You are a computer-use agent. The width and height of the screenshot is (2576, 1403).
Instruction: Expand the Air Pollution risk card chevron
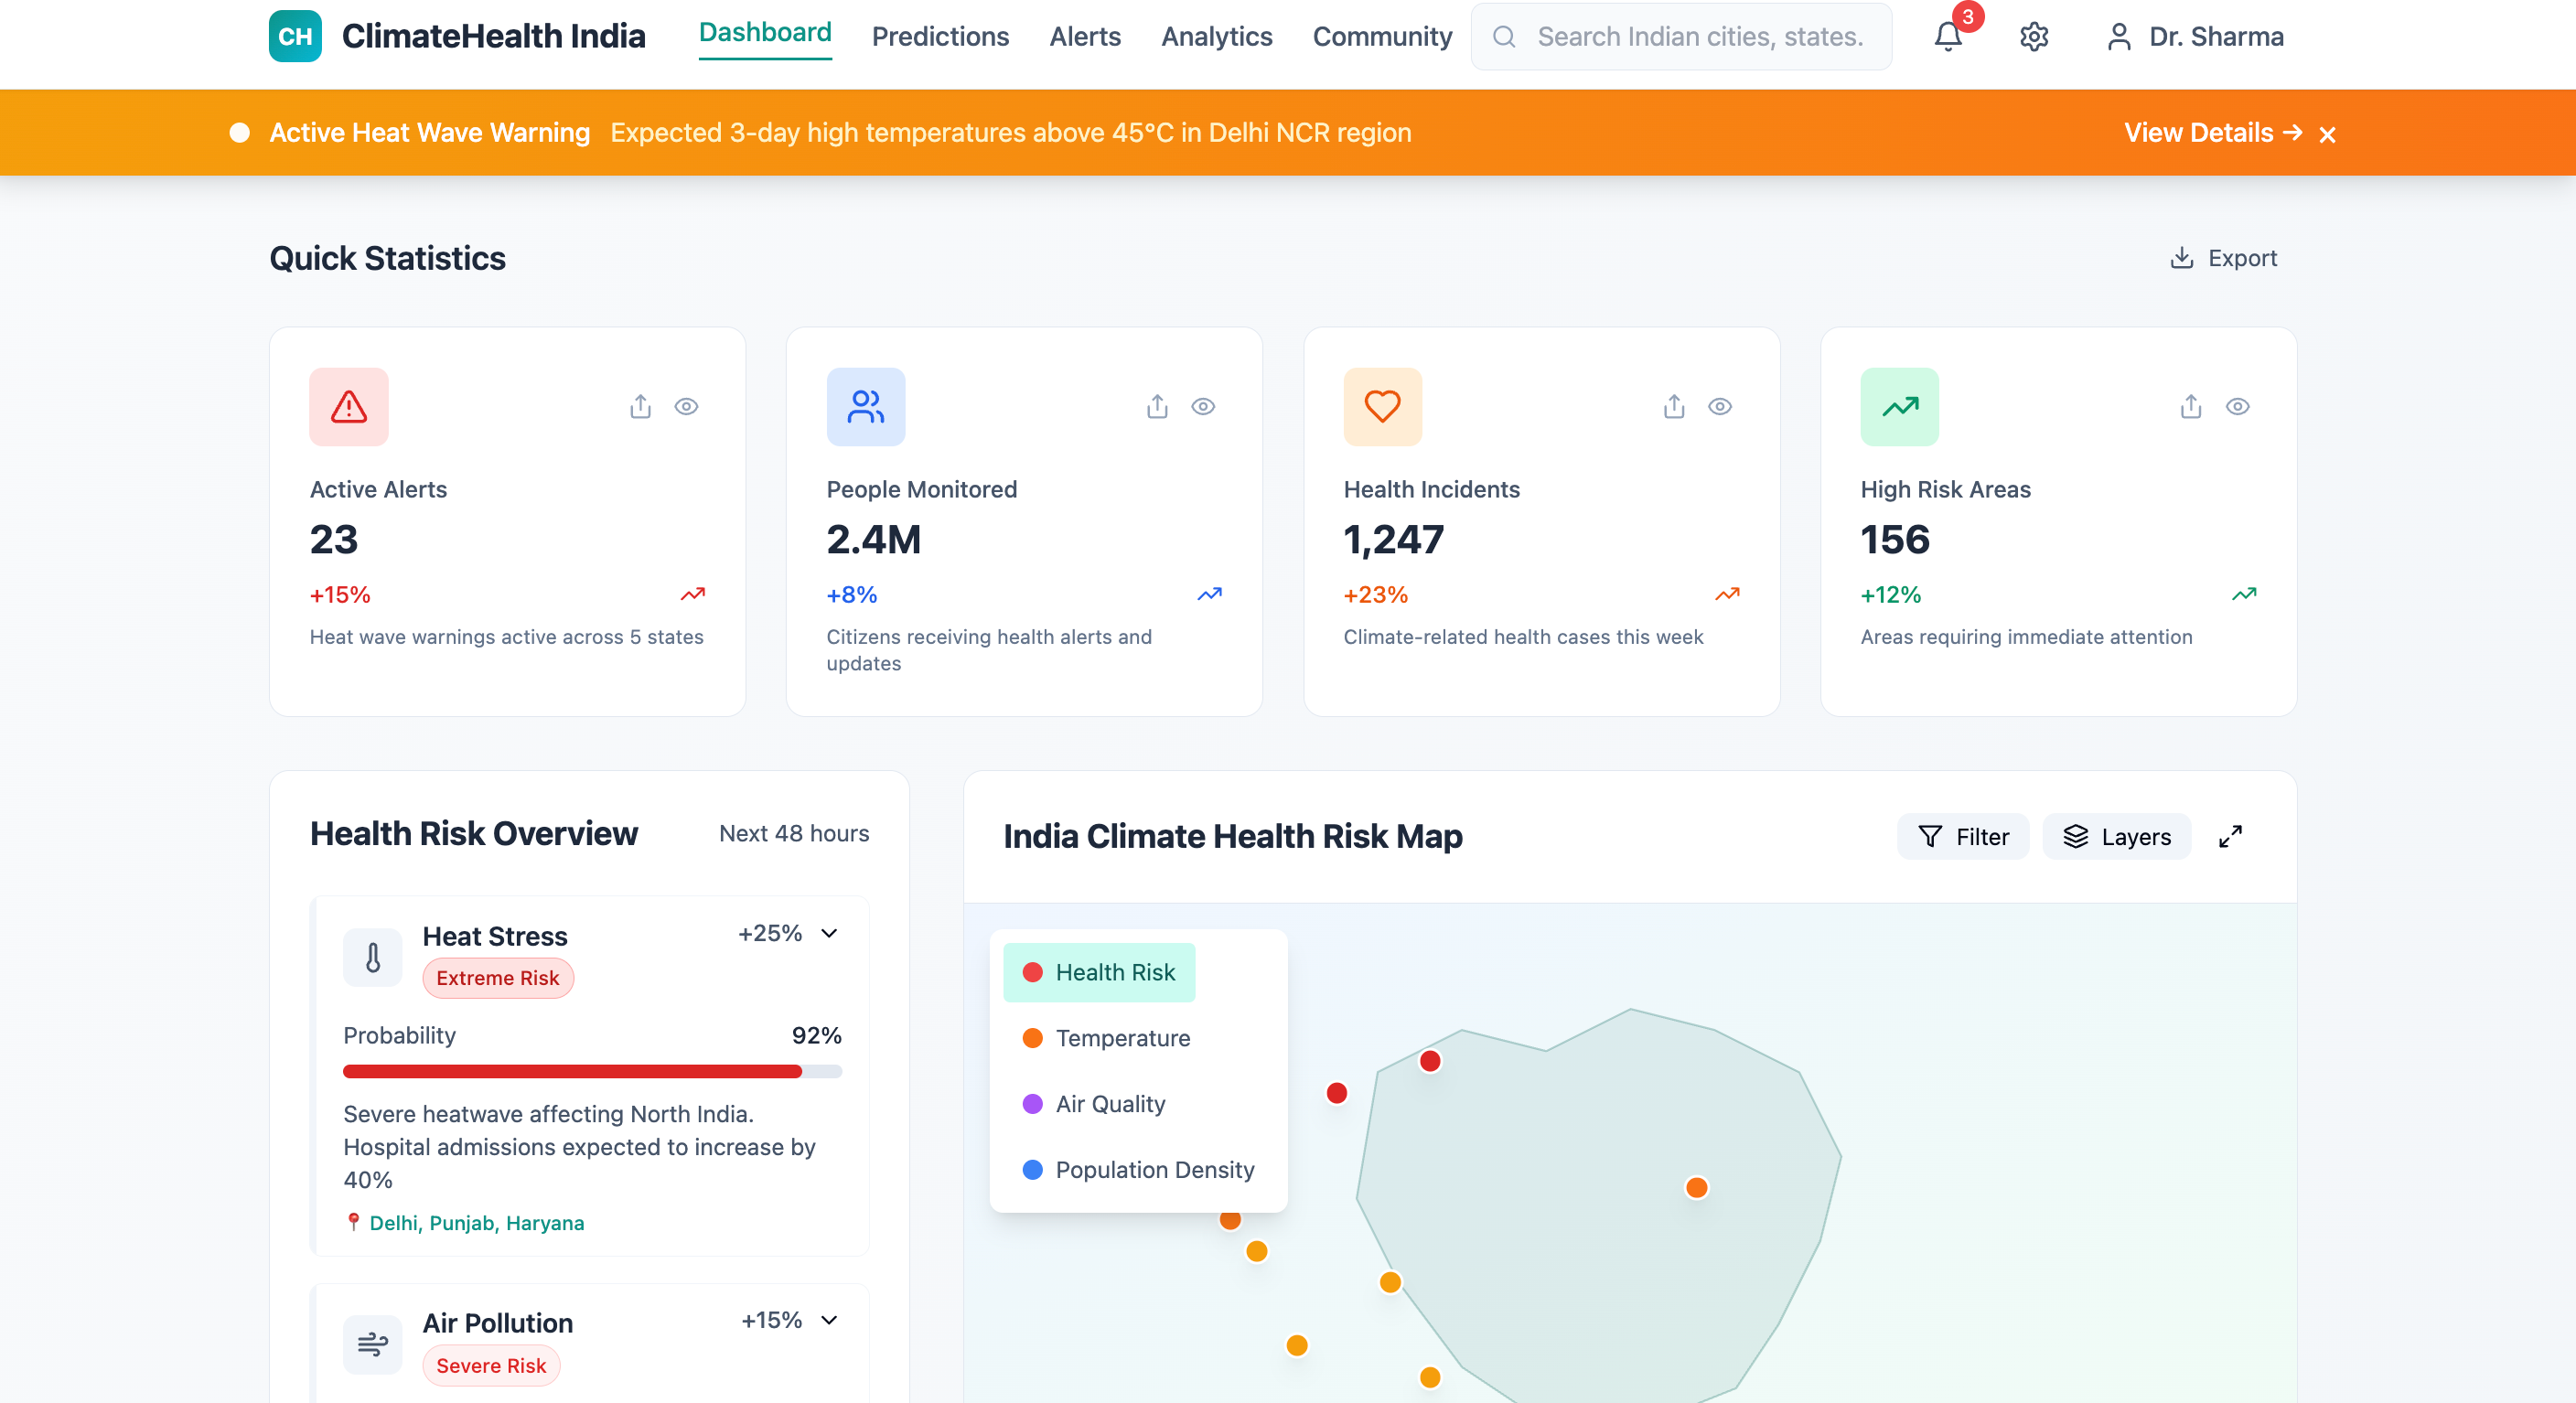(x=829, y=1320)
